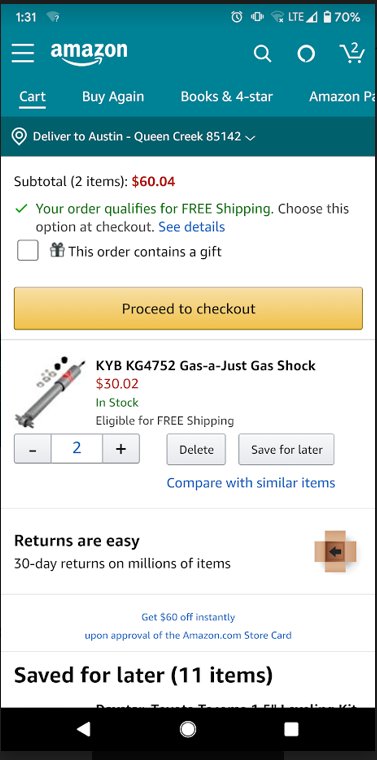This screenshot has width=377, height=760.
Task: Open the shopping cart icon
Action: click(x=352, y=53)
